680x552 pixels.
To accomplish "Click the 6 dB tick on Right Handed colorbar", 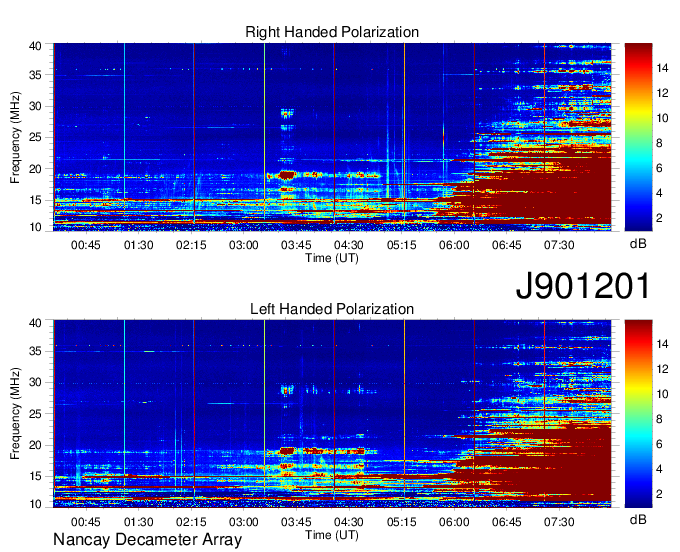I will (x=660, y=168).
